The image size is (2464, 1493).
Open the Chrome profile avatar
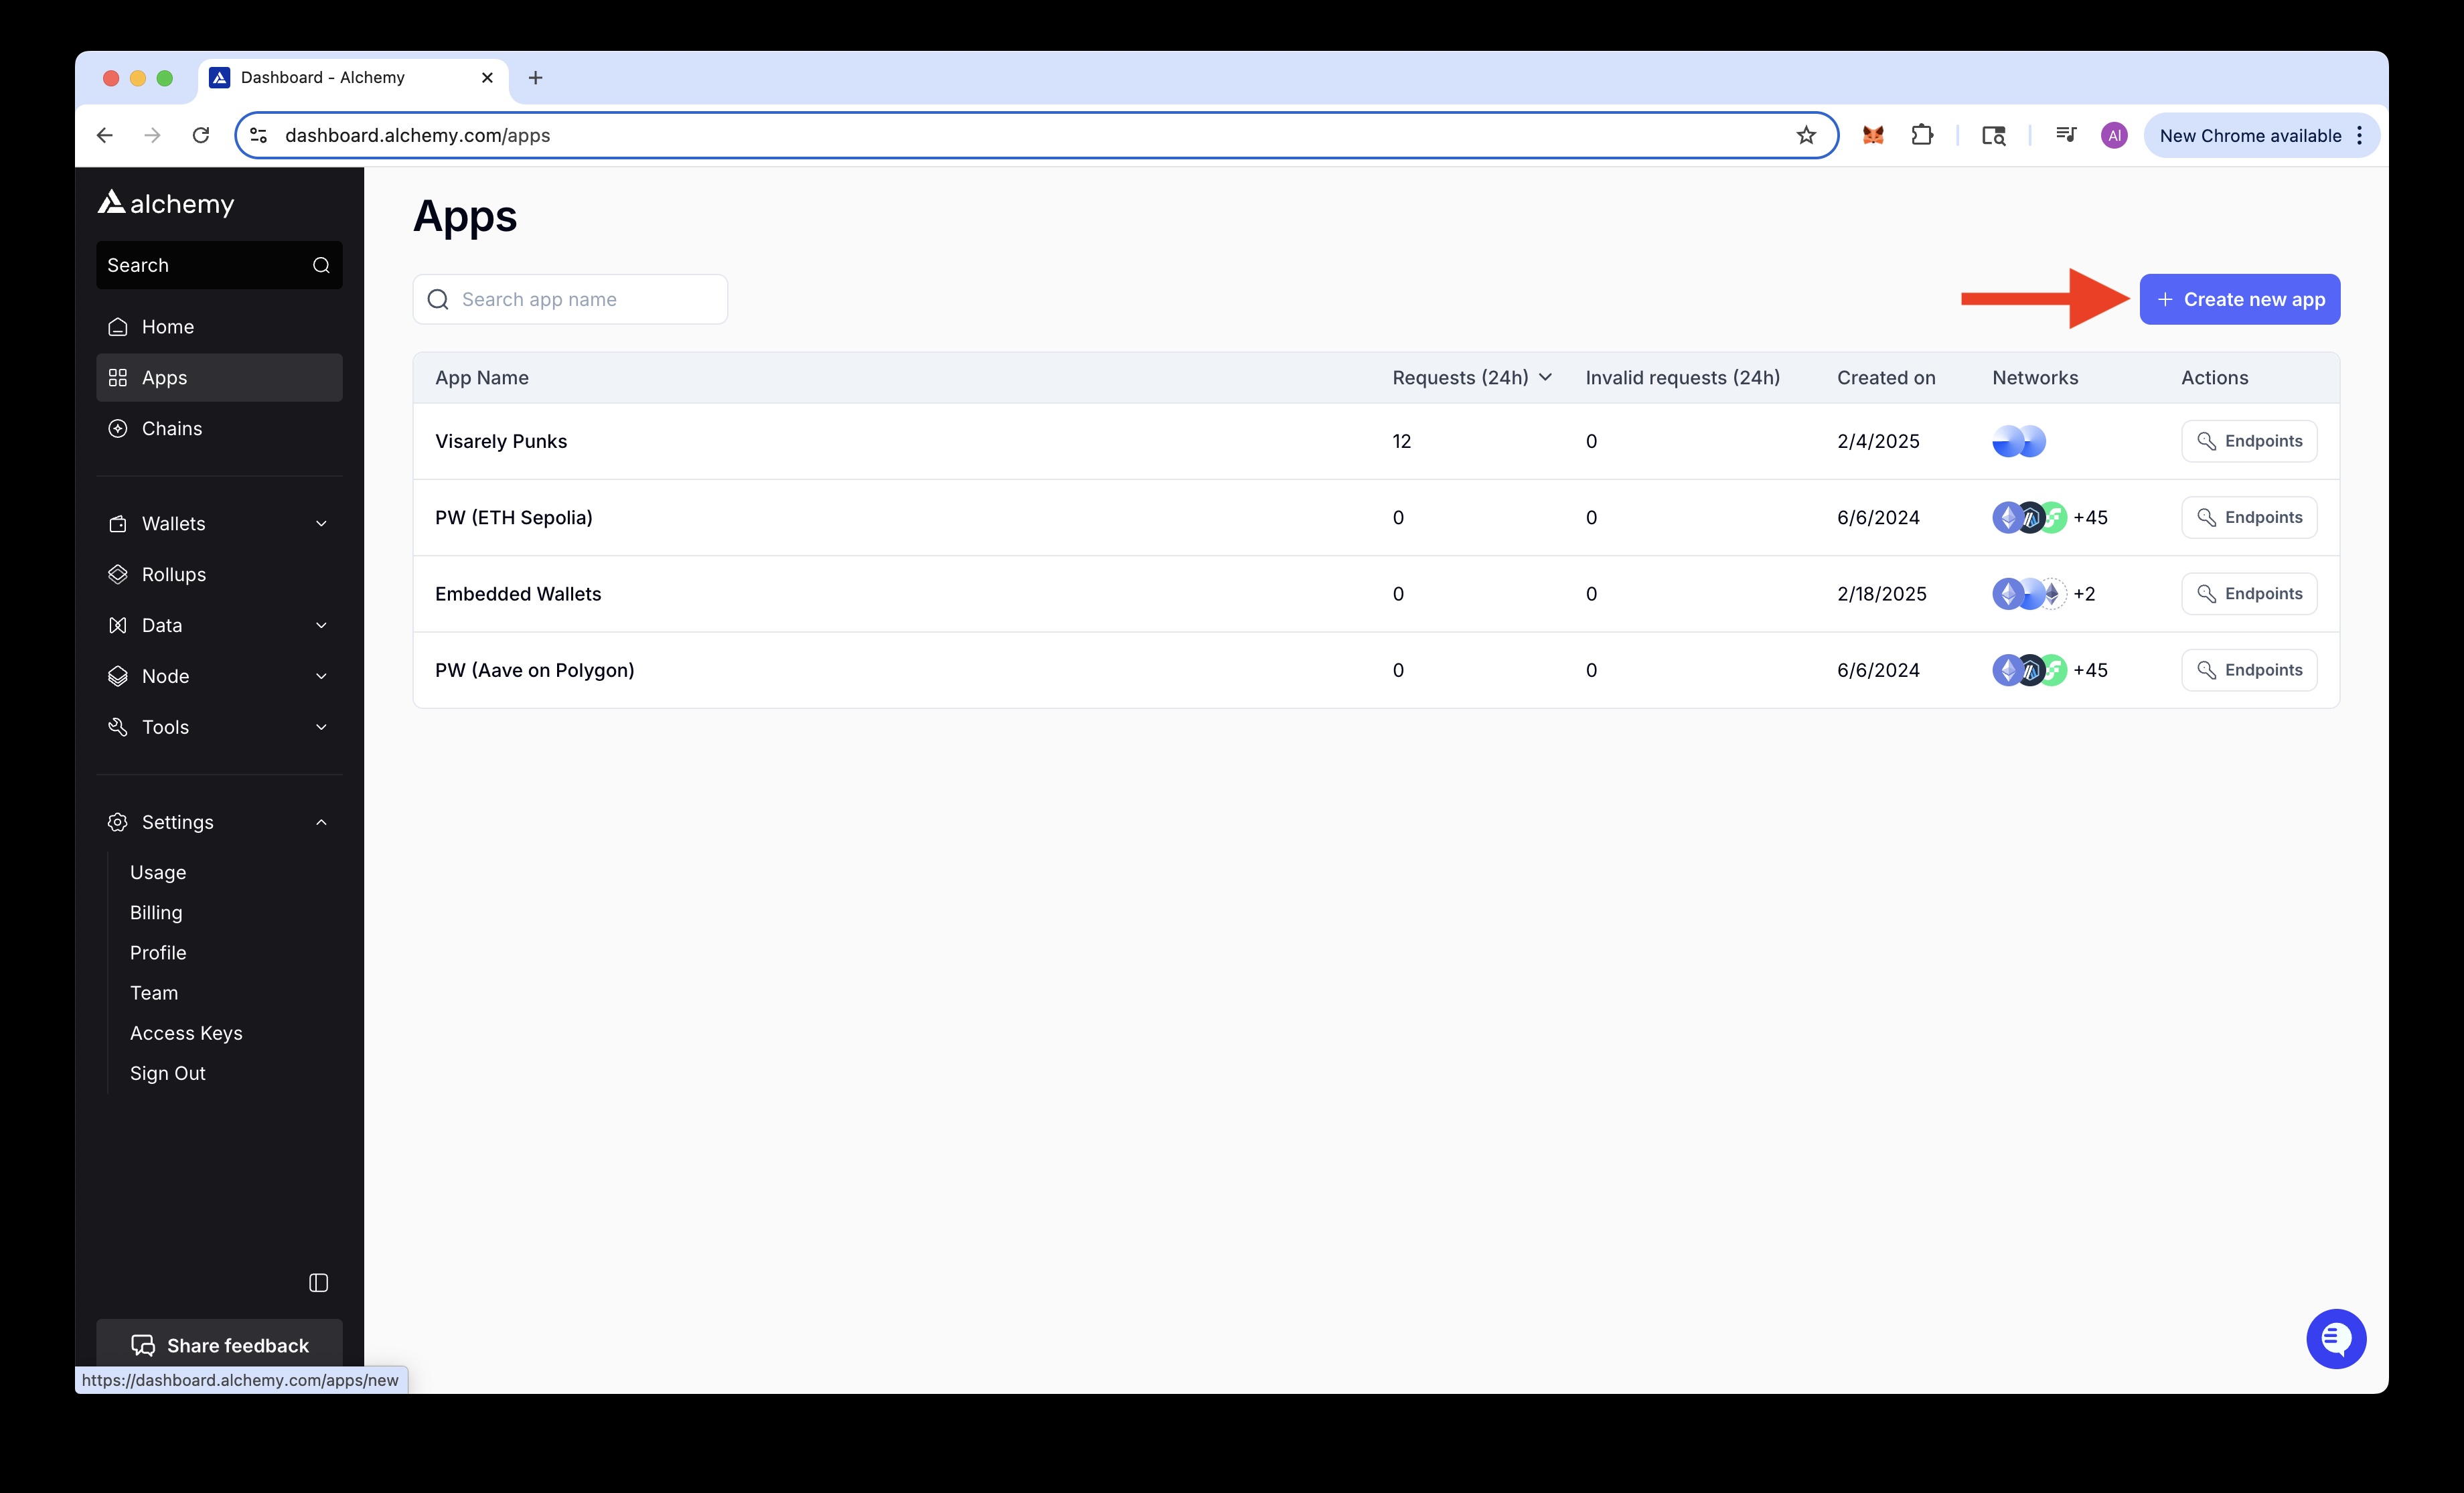click(x=2113, y=135)
